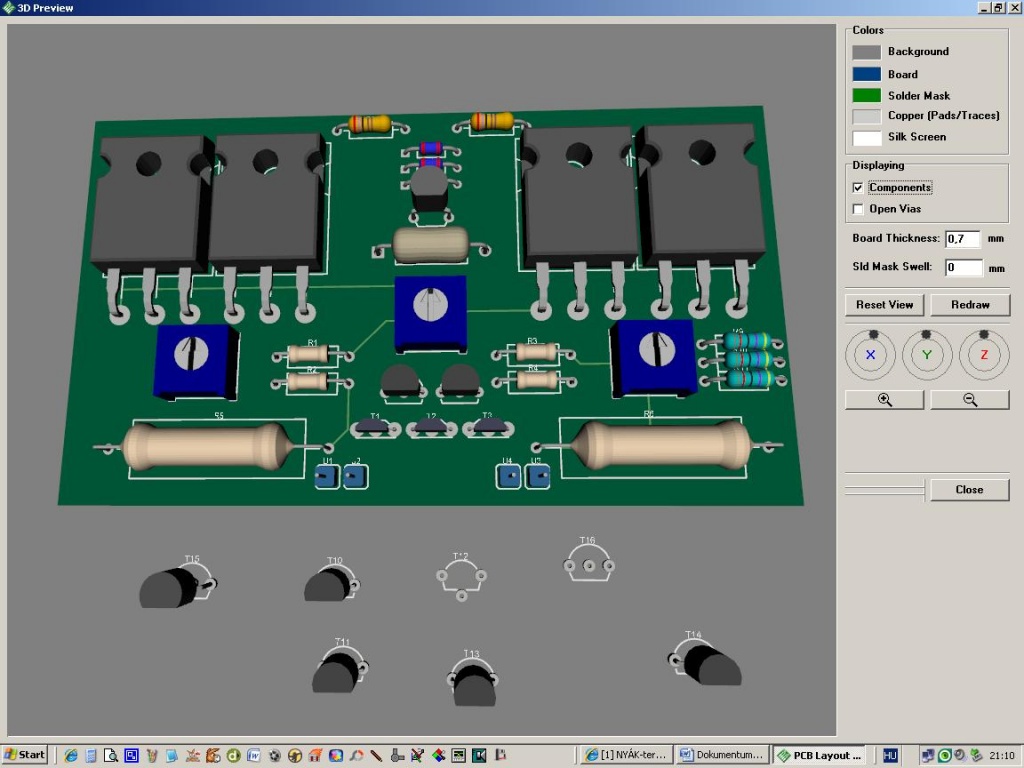Click the Z axis rotation dial
This screenshot has height=768, width=1024.
coord(984,355)
